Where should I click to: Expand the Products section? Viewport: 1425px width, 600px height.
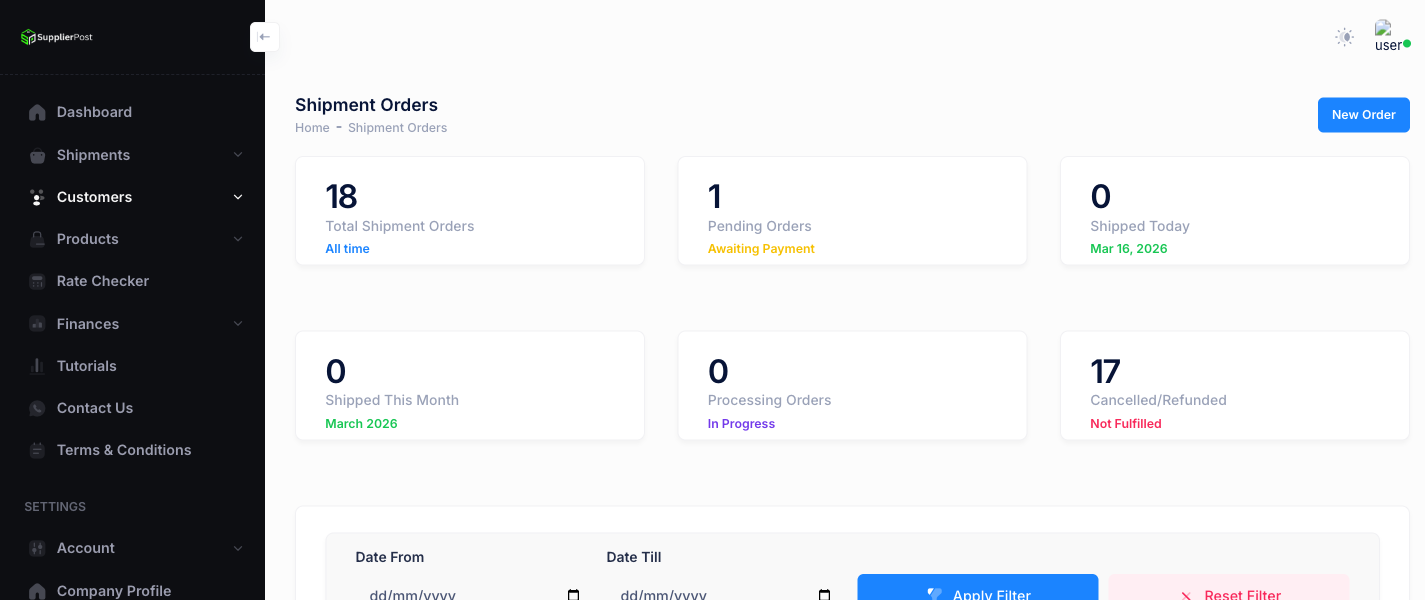(x=238, y=239)
